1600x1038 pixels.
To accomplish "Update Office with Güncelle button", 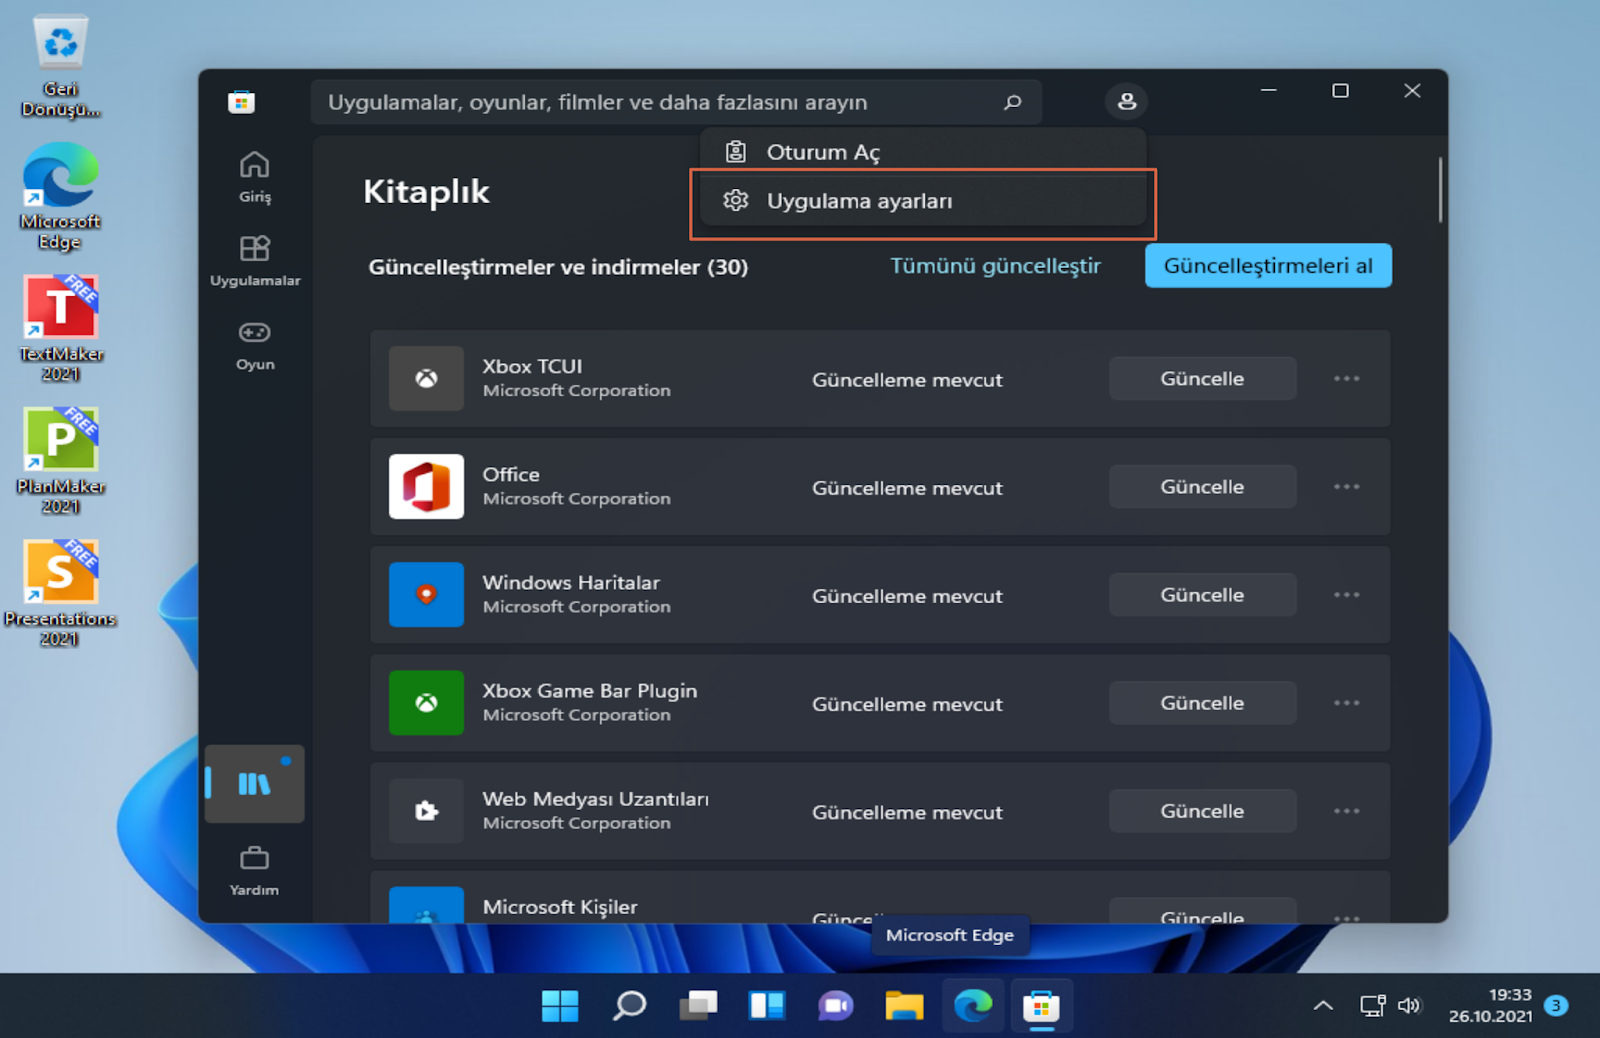I will pyautogui.click(x=1202, y=487).
